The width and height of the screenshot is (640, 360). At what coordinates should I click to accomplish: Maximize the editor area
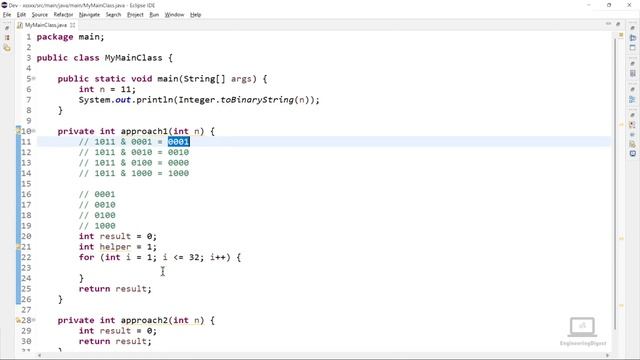point(618,24)
